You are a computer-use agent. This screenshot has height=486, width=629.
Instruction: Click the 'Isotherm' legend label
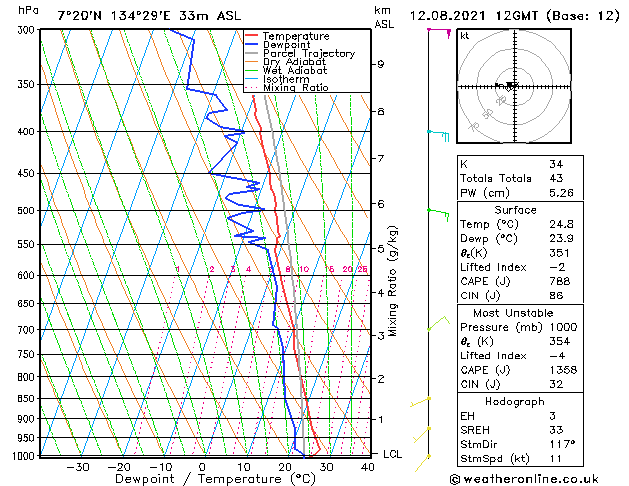(x=286, y=79)
